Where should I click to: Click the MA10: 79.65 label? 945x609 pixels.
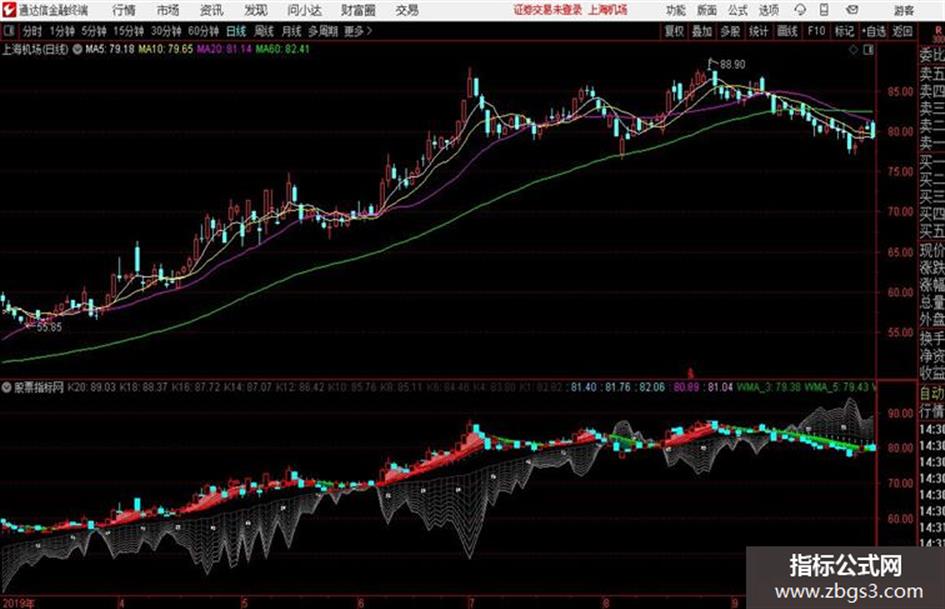[166, 49]
